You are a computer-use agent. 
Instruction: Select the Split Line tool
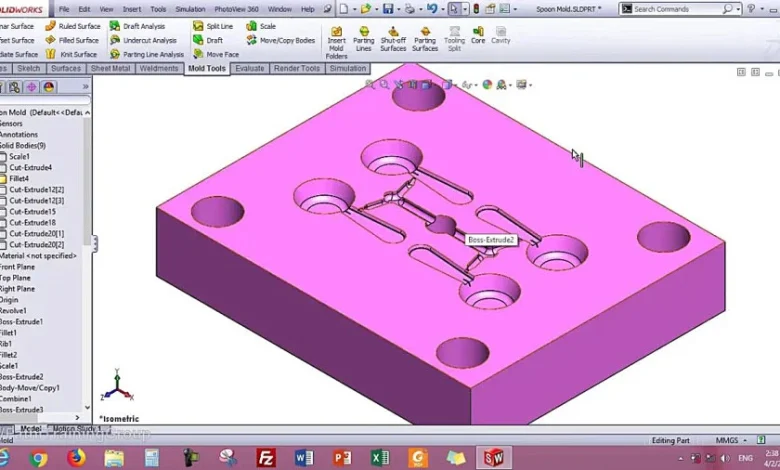tap(213, 26)
